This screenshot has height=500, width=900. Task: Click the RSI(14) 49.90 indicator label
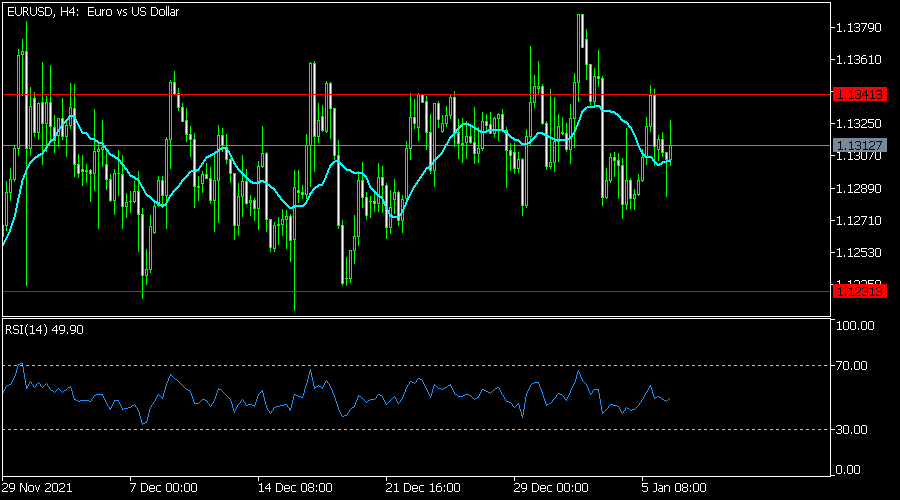pyautogui.click(x=44, y=330)
